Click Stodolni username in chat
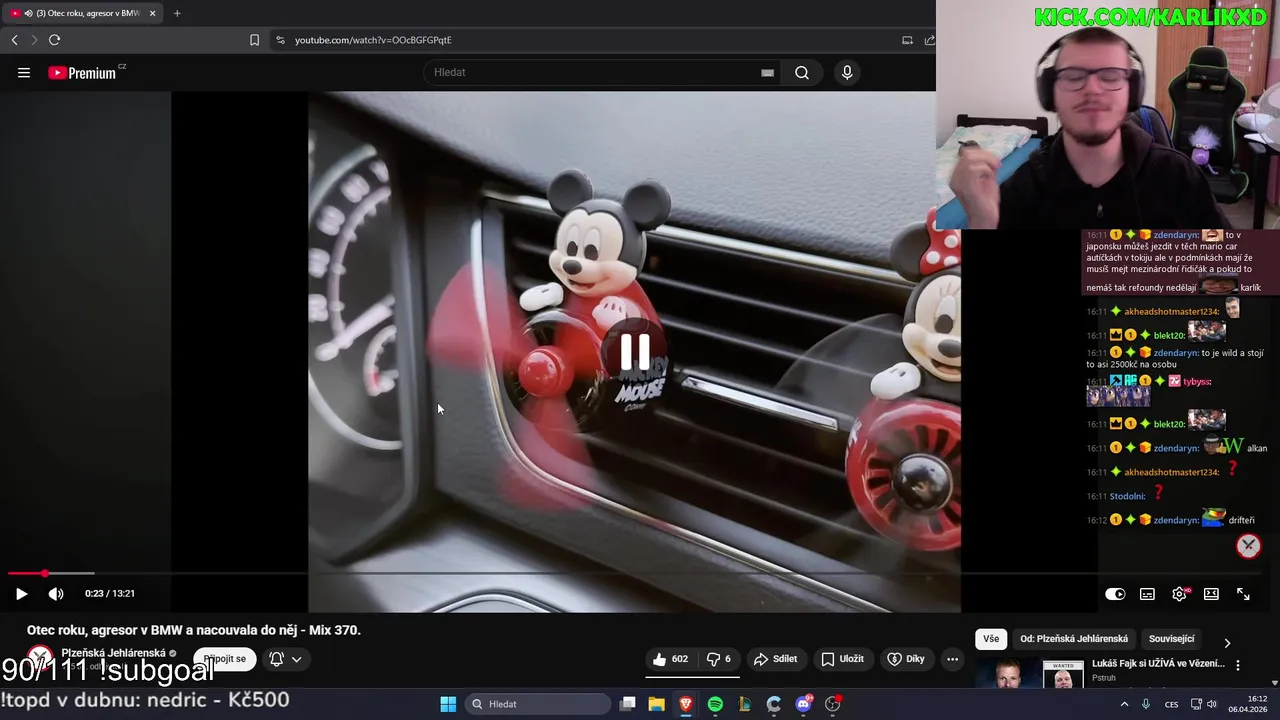Screen dimensions: 1280x720 point(1127,496)
